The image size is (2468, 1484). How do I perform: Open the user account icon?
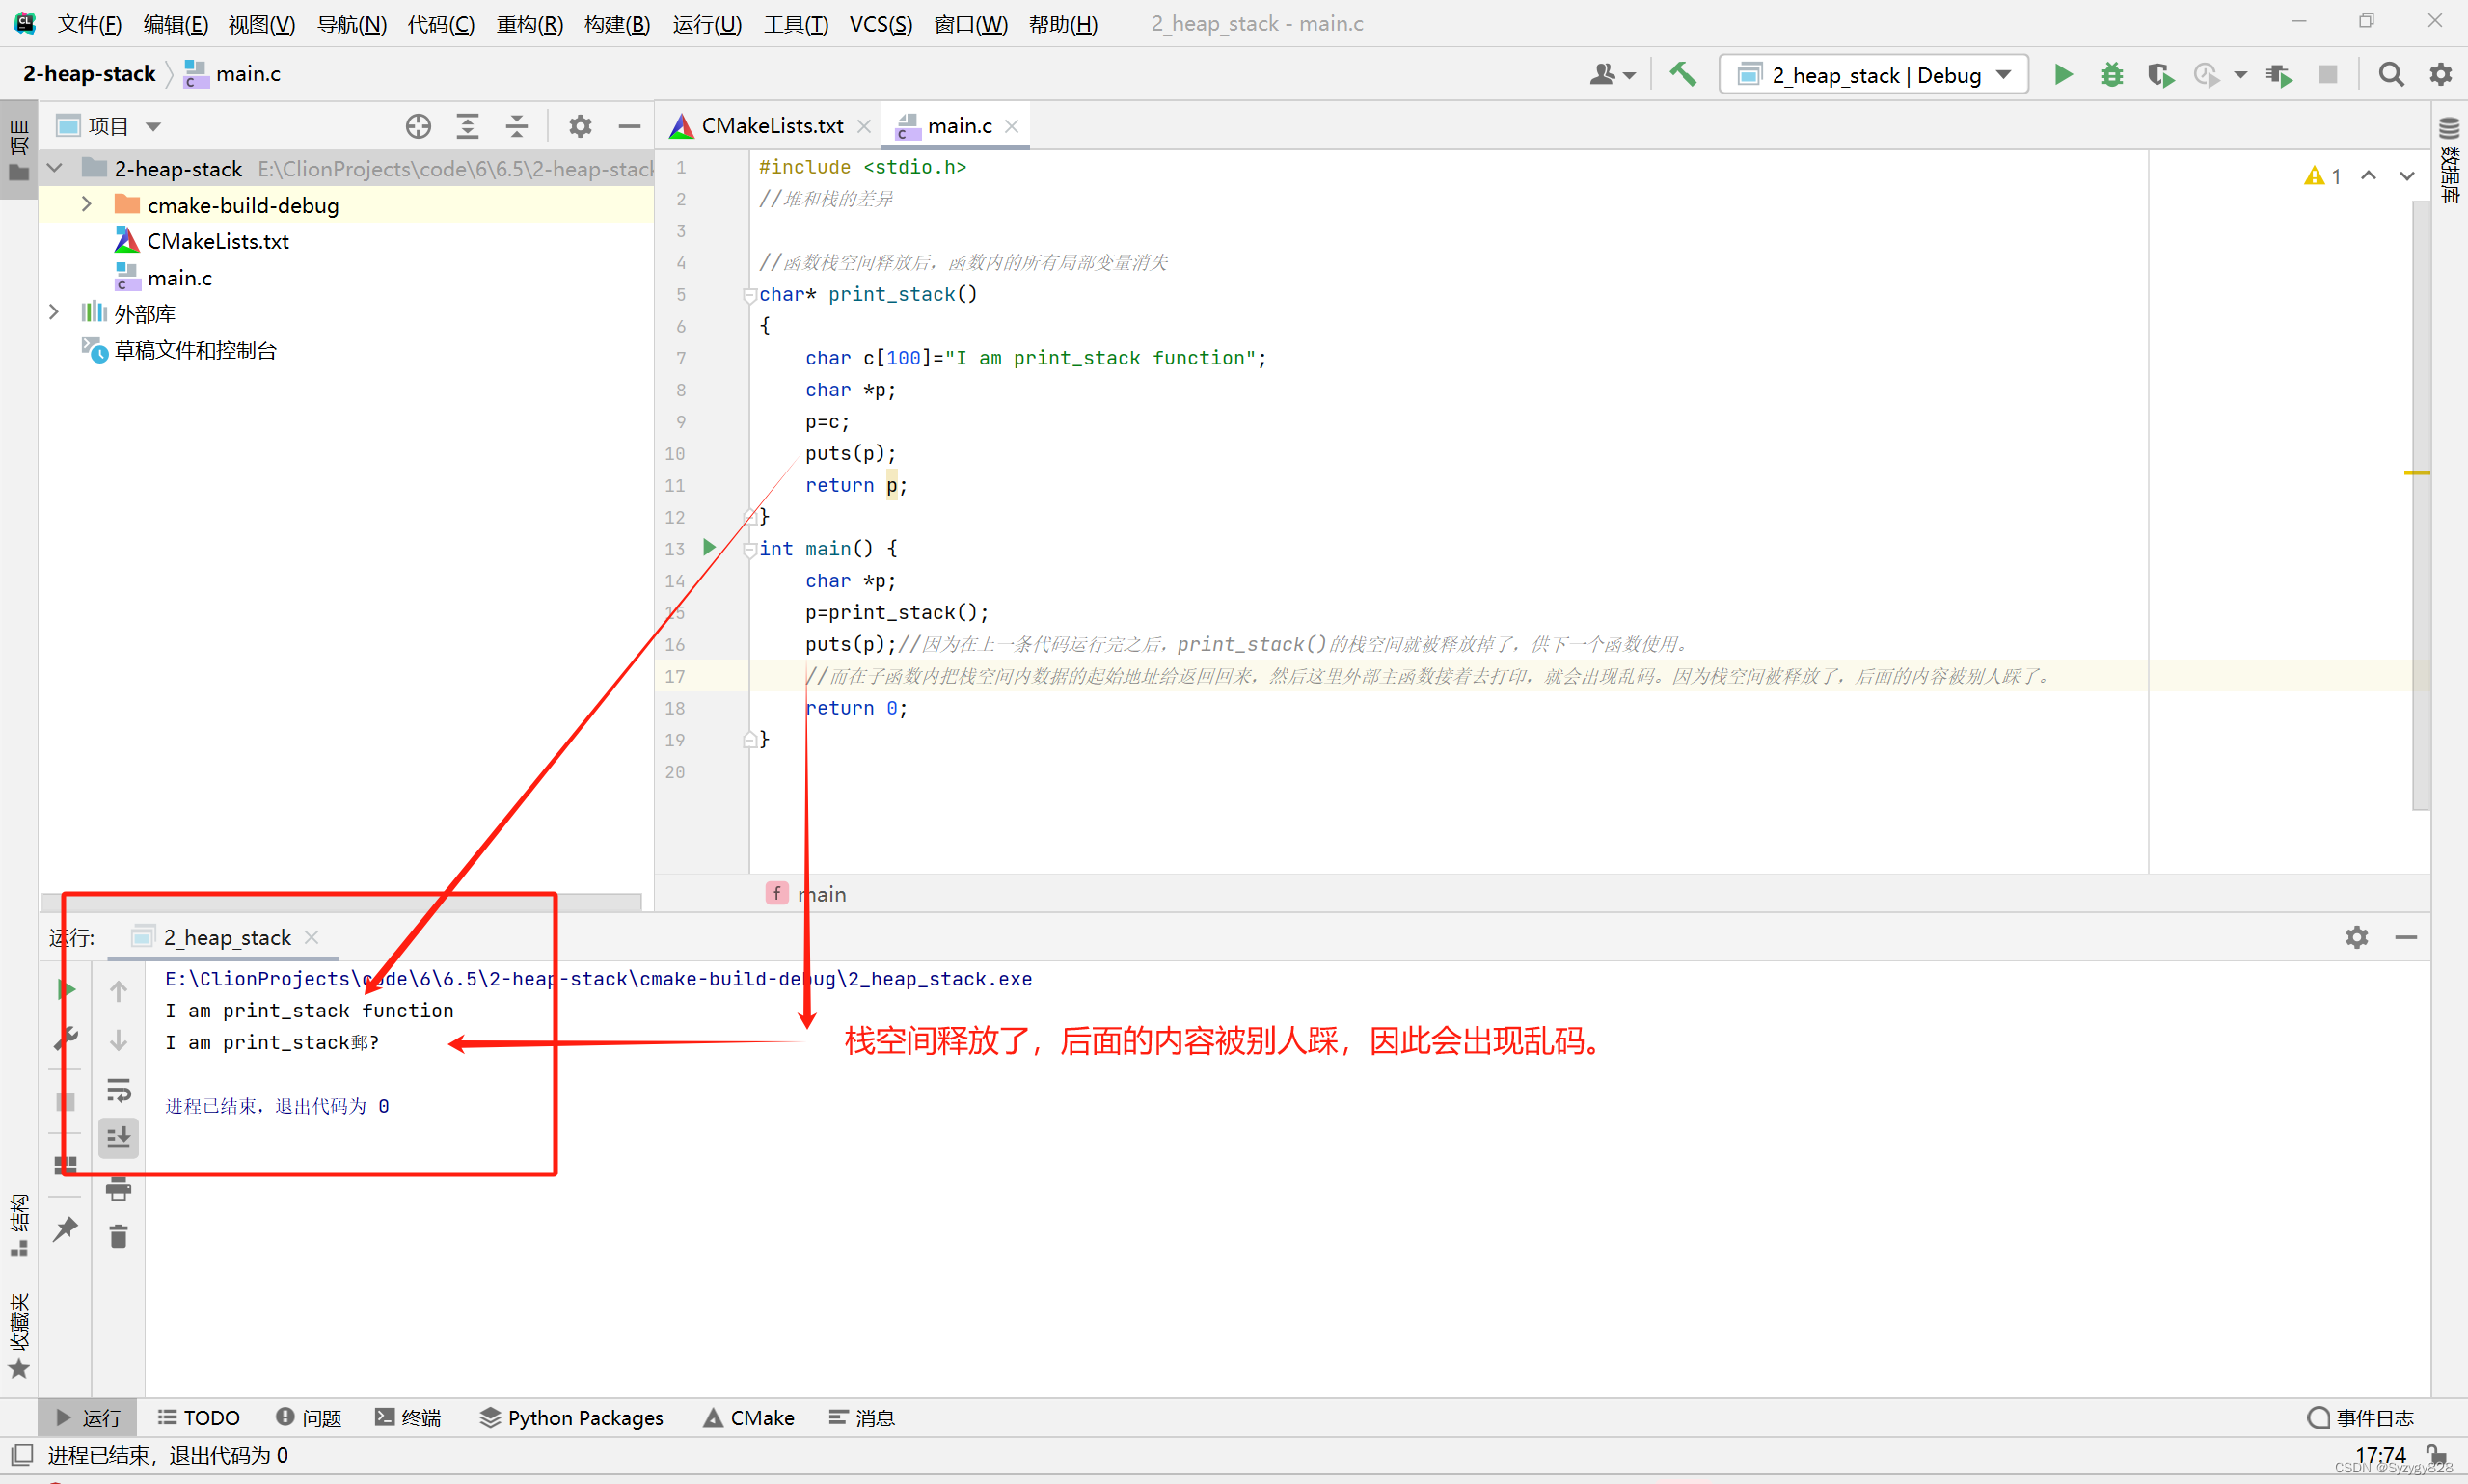point(1611,75)
